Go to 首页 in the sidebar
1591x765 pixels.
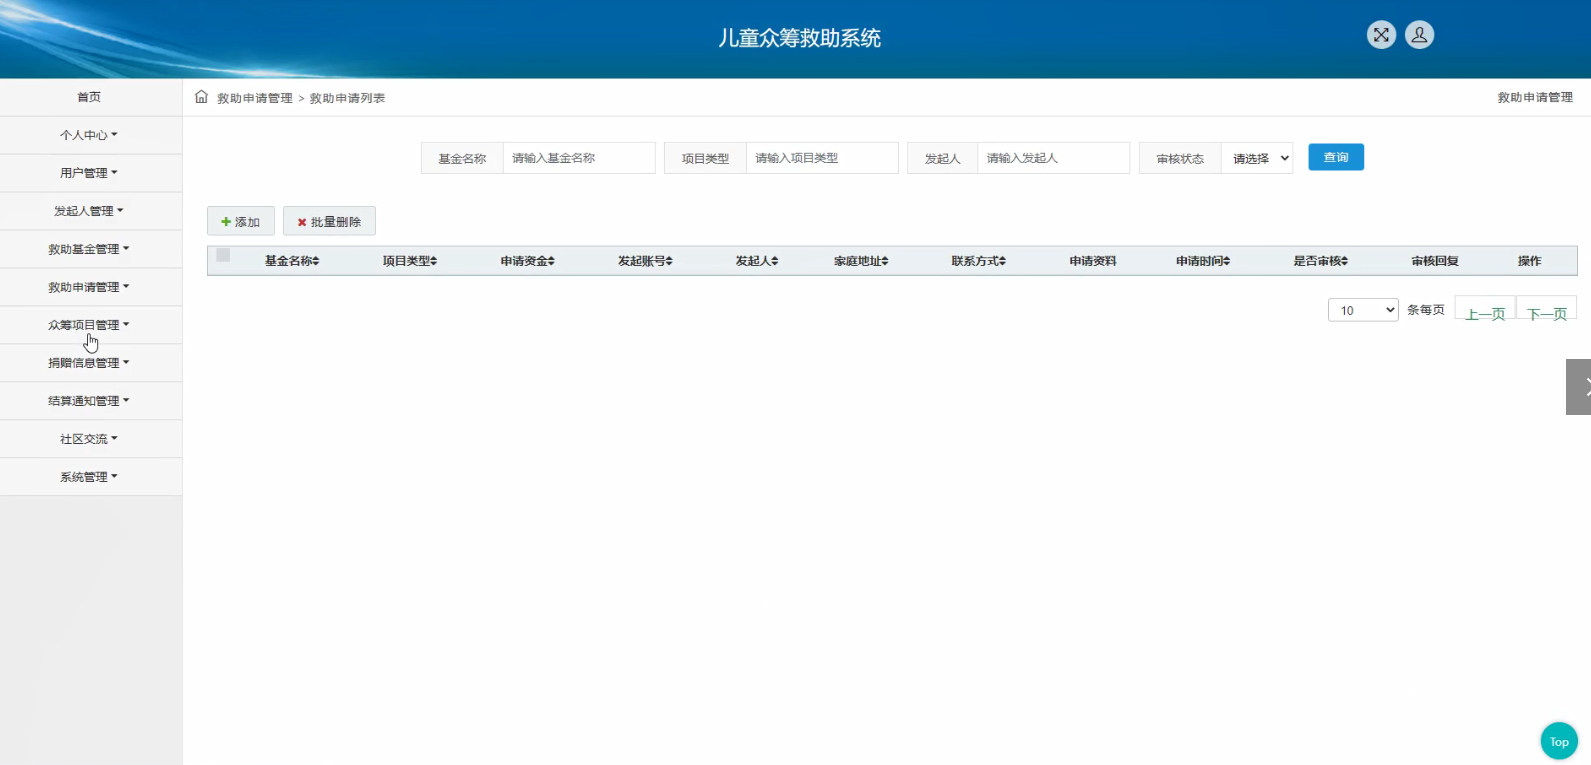(91, 97)
